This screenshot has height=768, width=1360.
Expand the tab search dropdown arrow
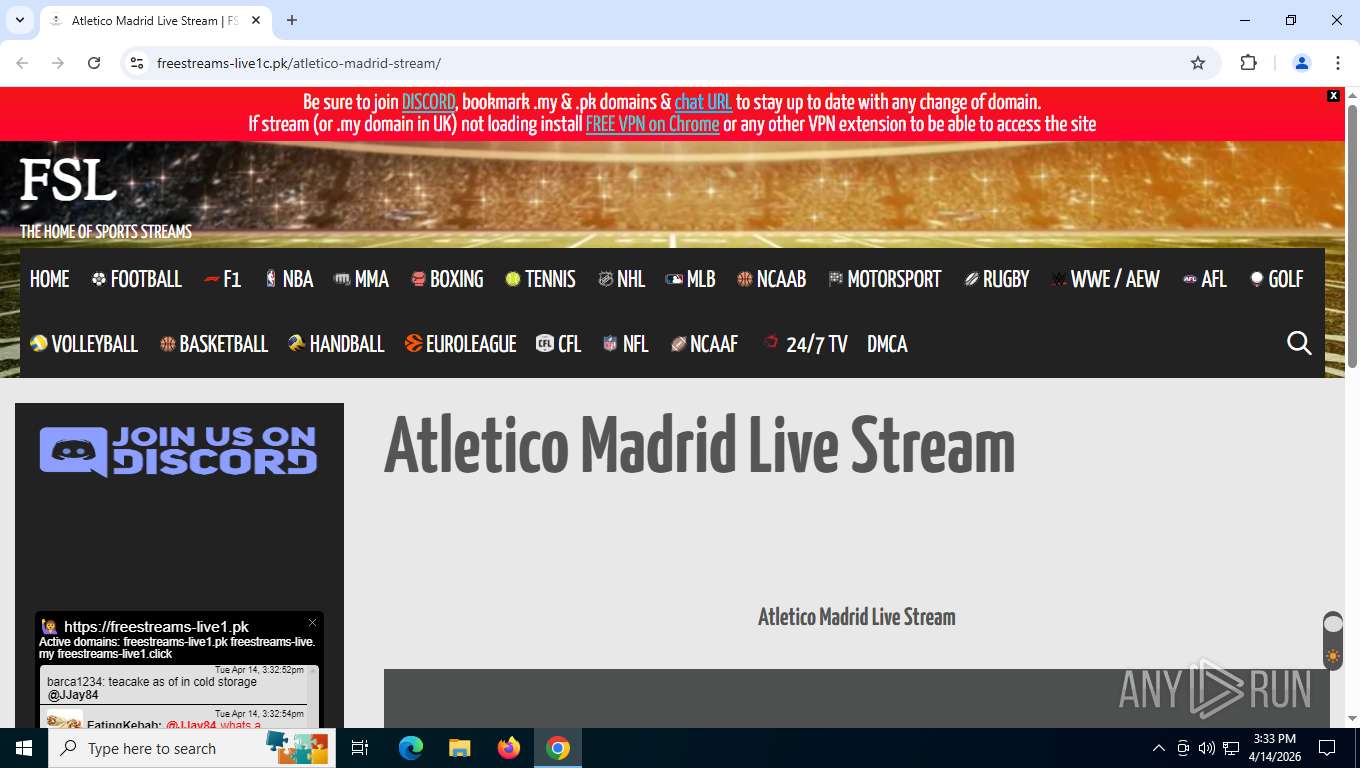point(19,20)
